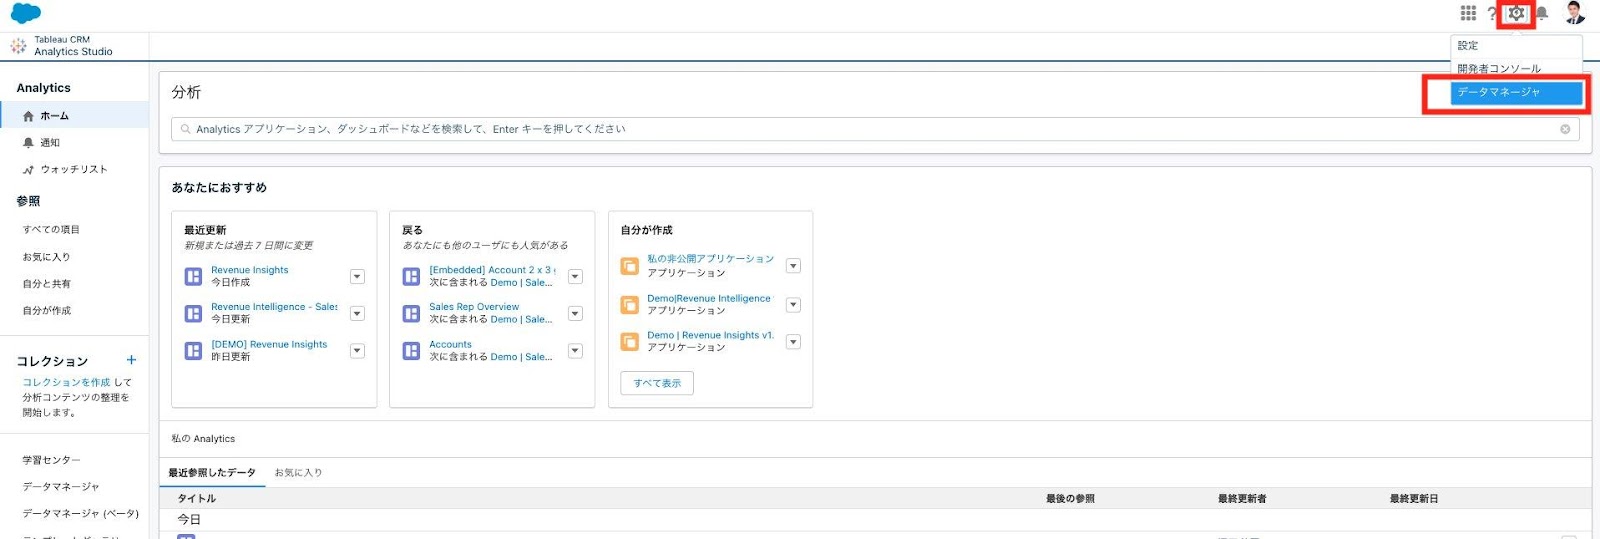Sort by the 最後の参照 column header
This screenshot has width=1600, height=539.
1070,499
